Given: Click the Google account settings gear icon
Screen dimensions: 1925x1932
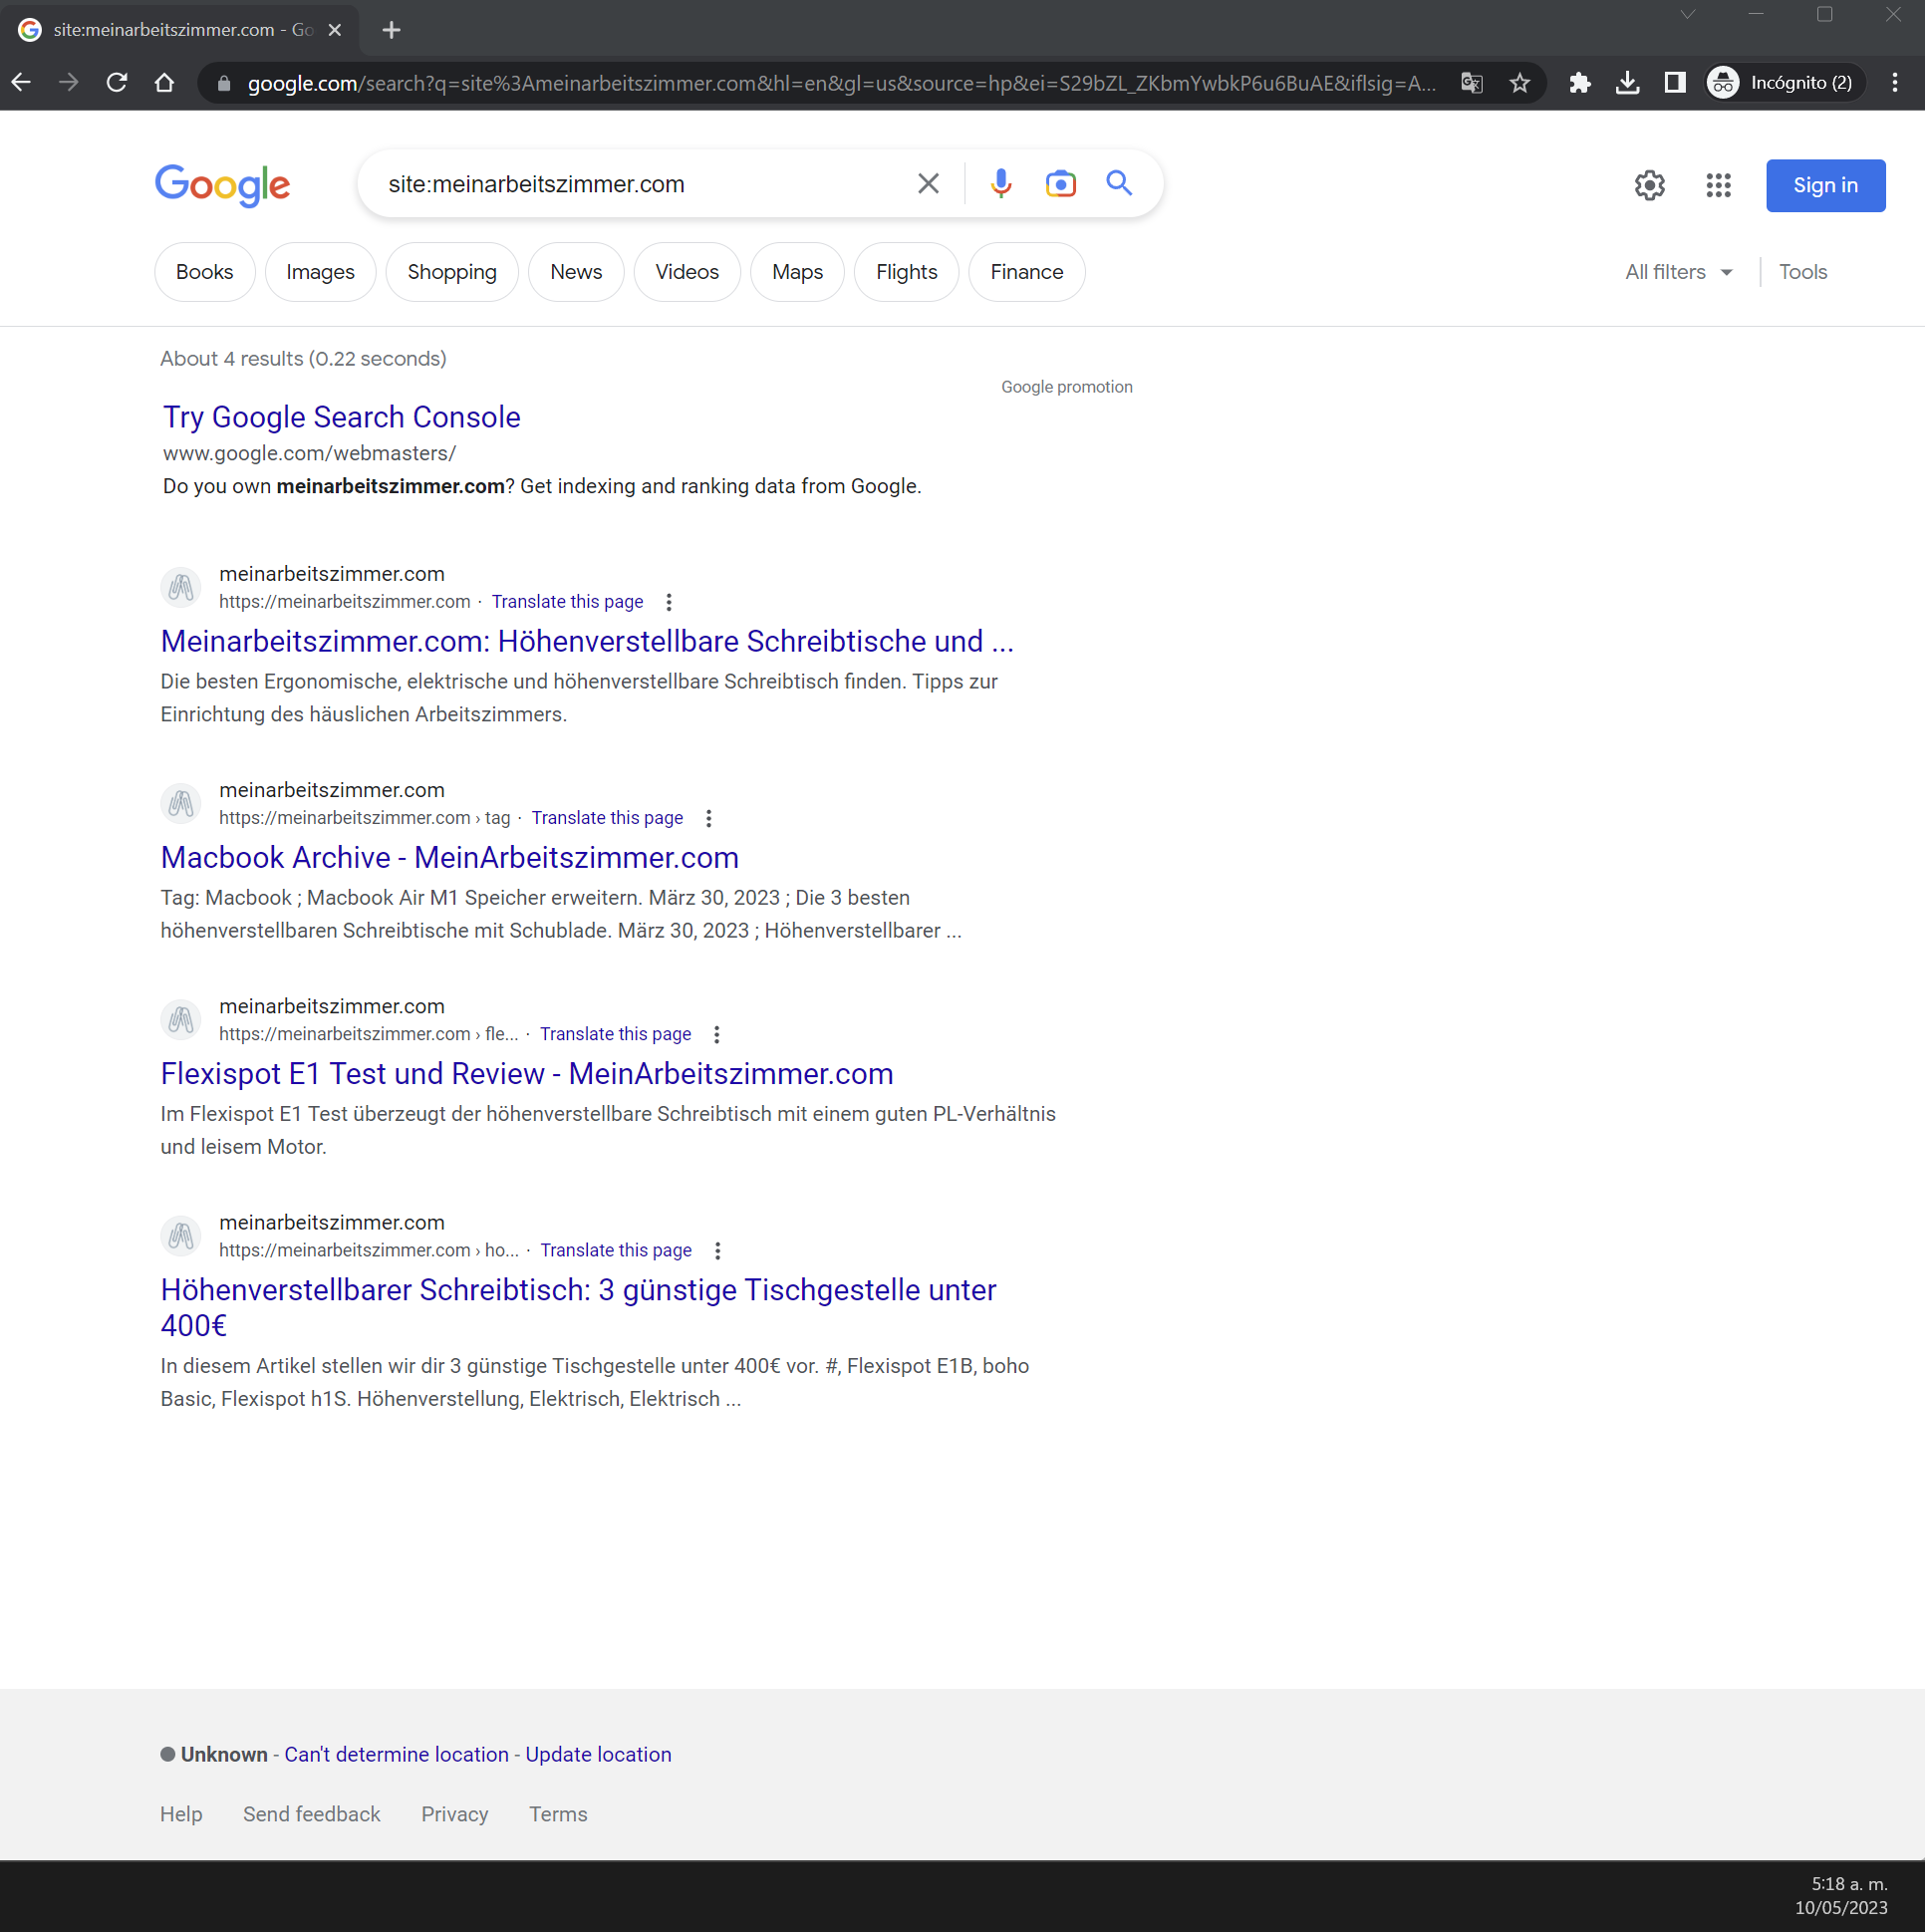Looking at the screenshot, I should tap(1650, 183).
